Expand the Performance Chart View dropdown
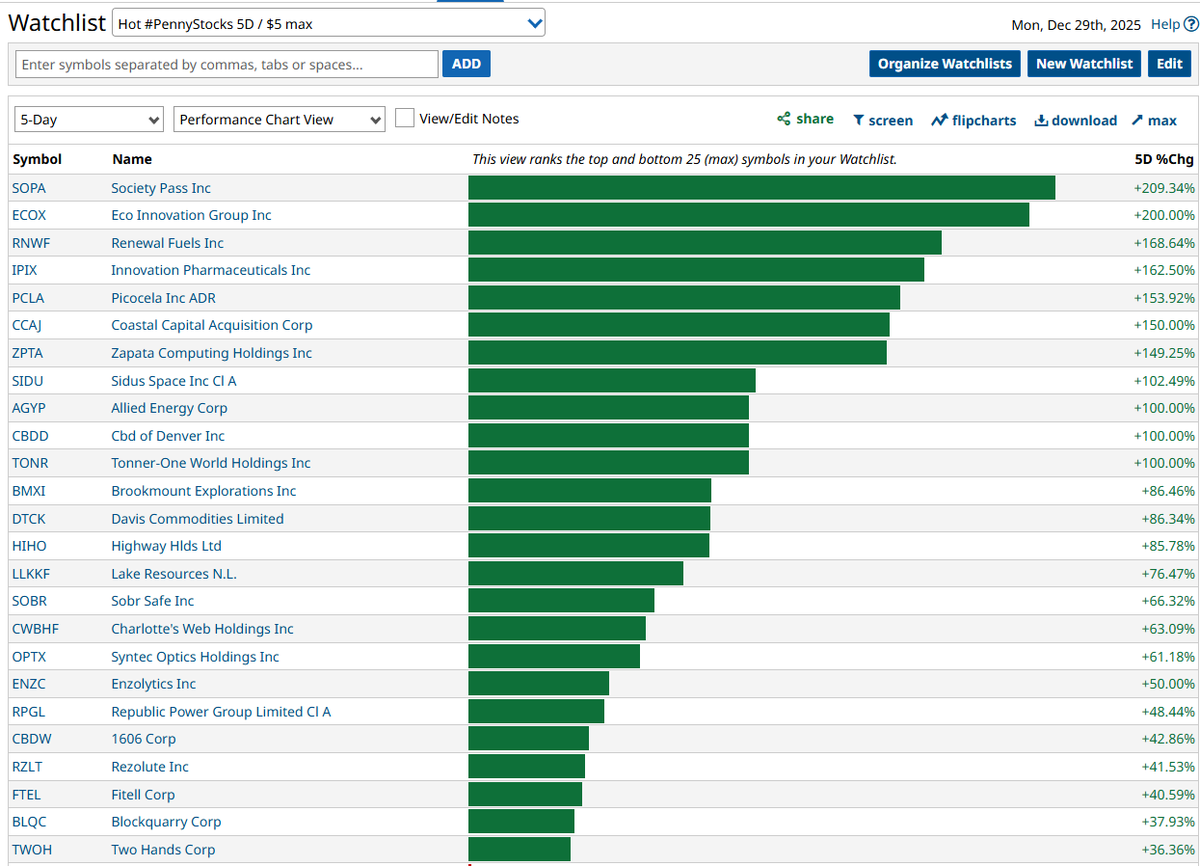Image resolution: width=1200 pixels, height=866 pixels. tap(279, 118)
